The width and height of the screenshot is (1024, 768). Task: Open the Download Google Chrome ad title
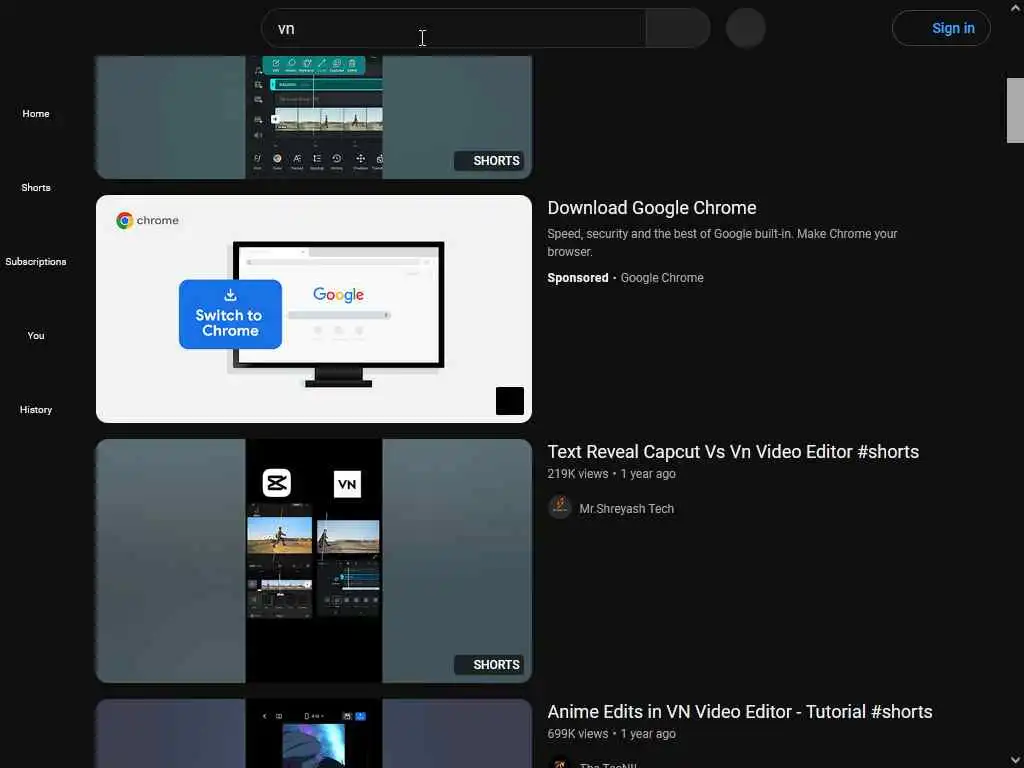[652, 208]
